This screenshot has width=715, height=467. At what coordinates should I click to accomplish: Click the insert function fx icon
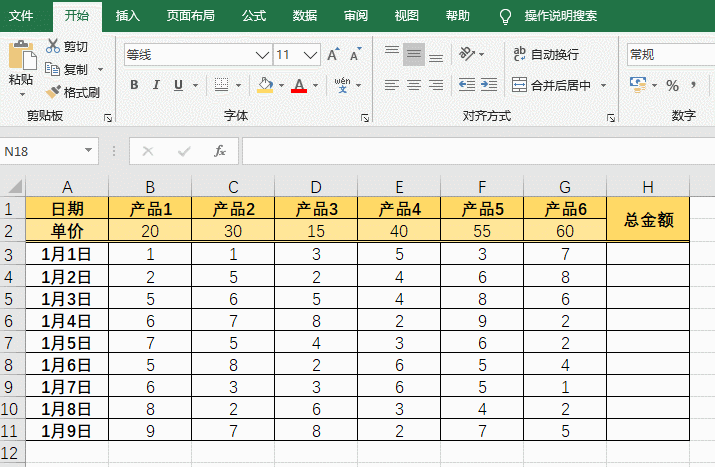pos(220,151)
